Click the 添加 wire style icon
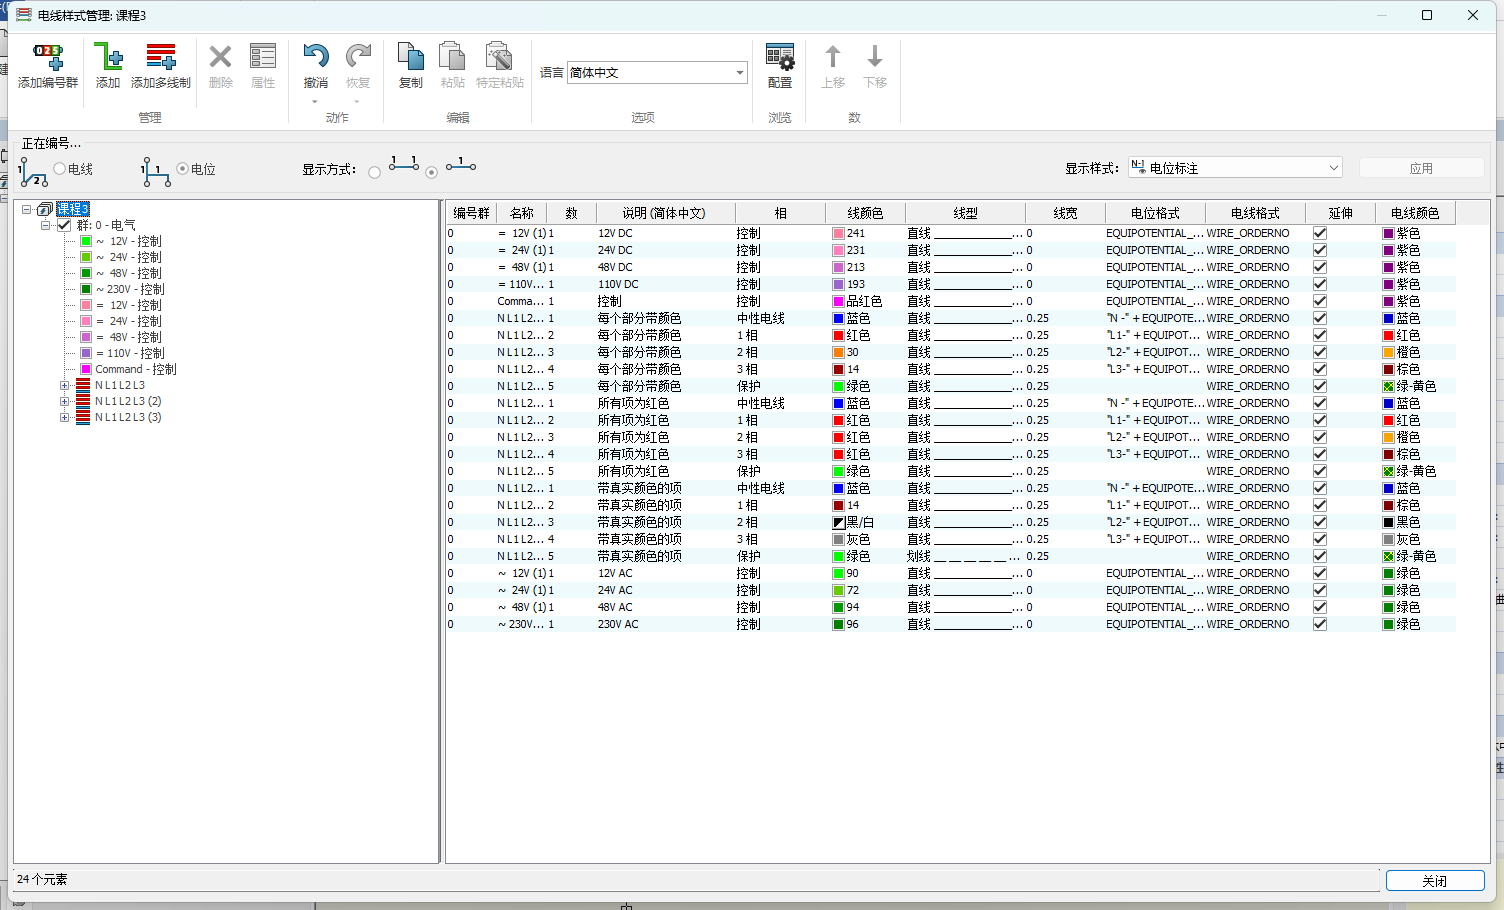The image size is (1504, 910). [x=107, y=58]
